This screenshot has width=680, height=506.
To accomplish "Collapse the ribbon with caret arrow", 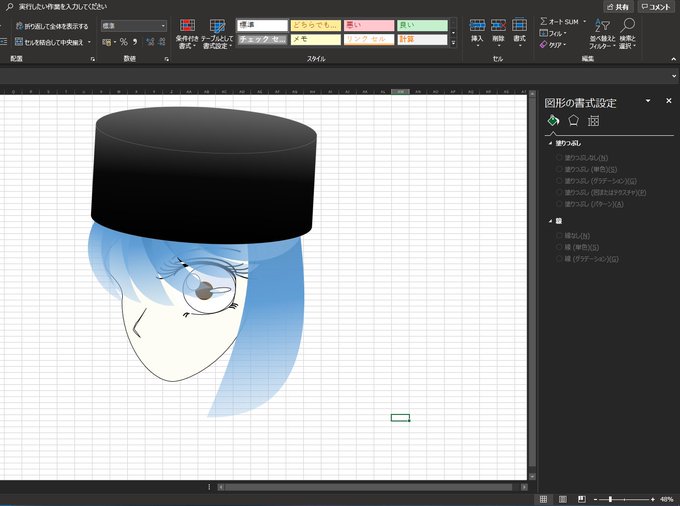I will (x=673, y=59).
